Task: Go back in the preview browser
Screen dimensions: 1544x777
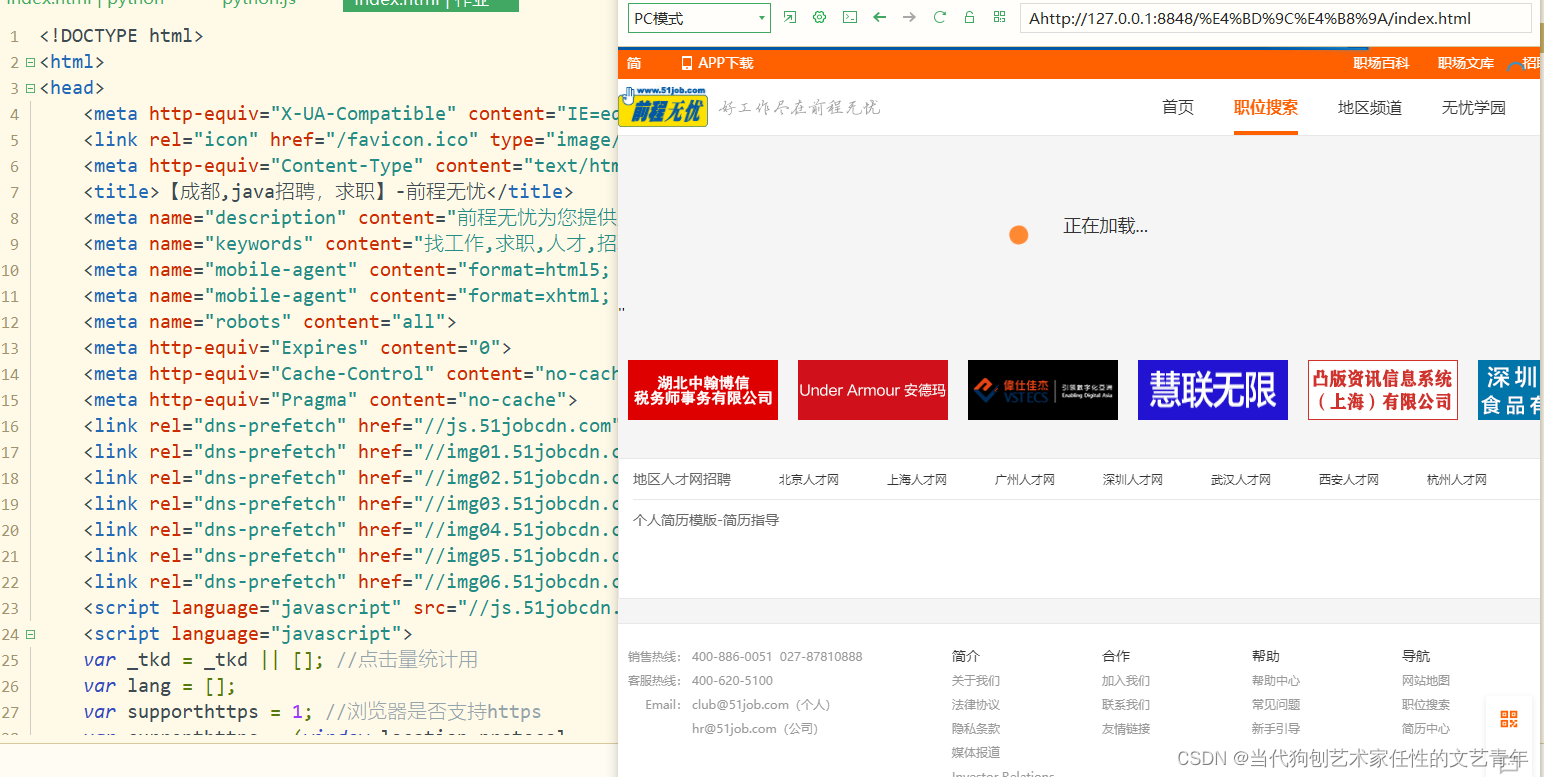Action: tap(880, 18)
